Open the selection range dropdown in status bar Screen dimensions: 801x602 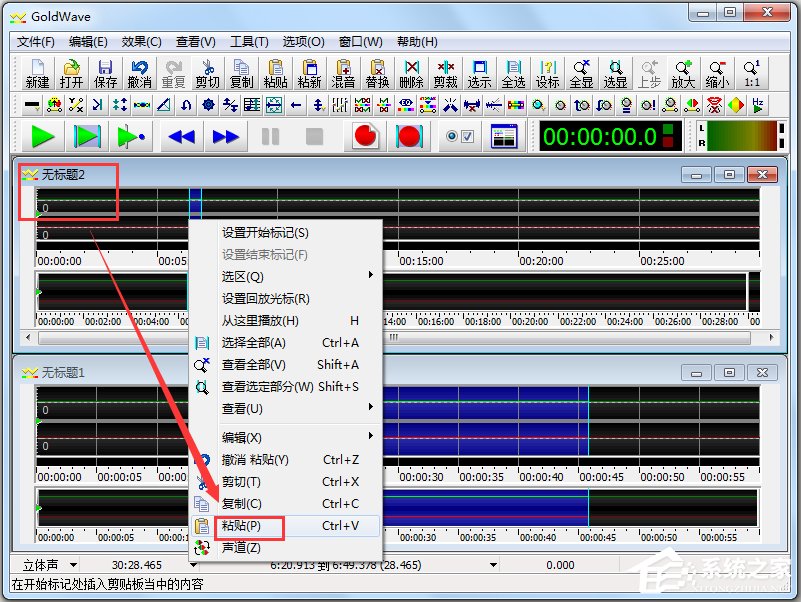(x=493, y=565)
